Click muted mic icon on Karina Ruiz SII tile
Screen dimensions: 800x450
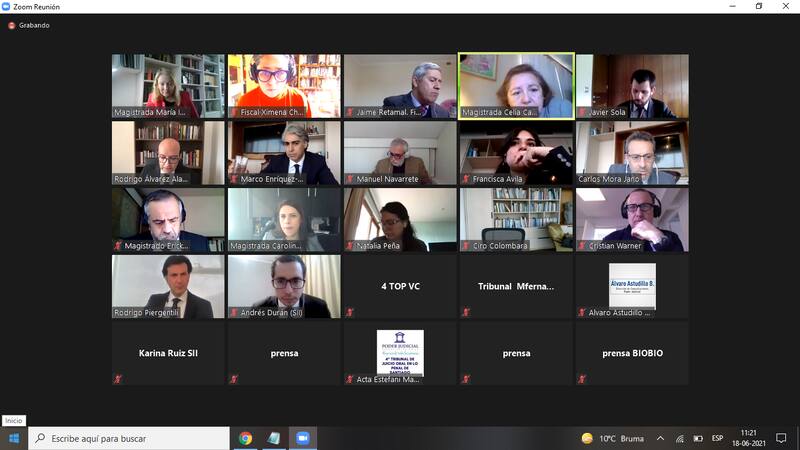(118, 379)
